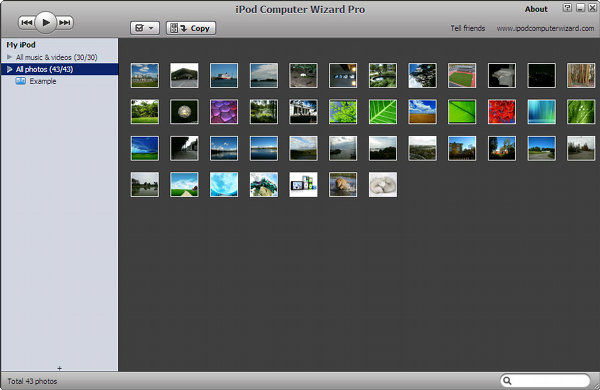Select the green leaf veins thumbnail
Viewport: 600px width, 390px height.
[x=383, y=112]
